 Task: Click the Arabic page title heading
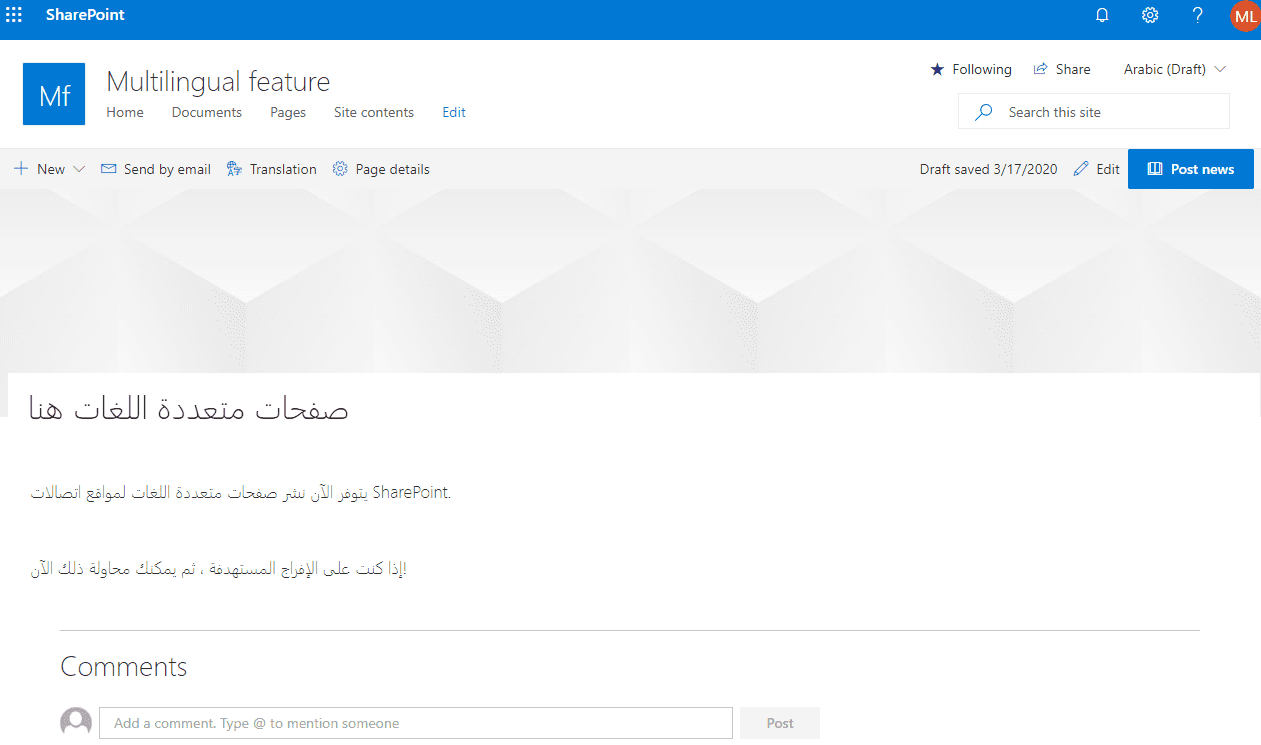tap(189, 410)
